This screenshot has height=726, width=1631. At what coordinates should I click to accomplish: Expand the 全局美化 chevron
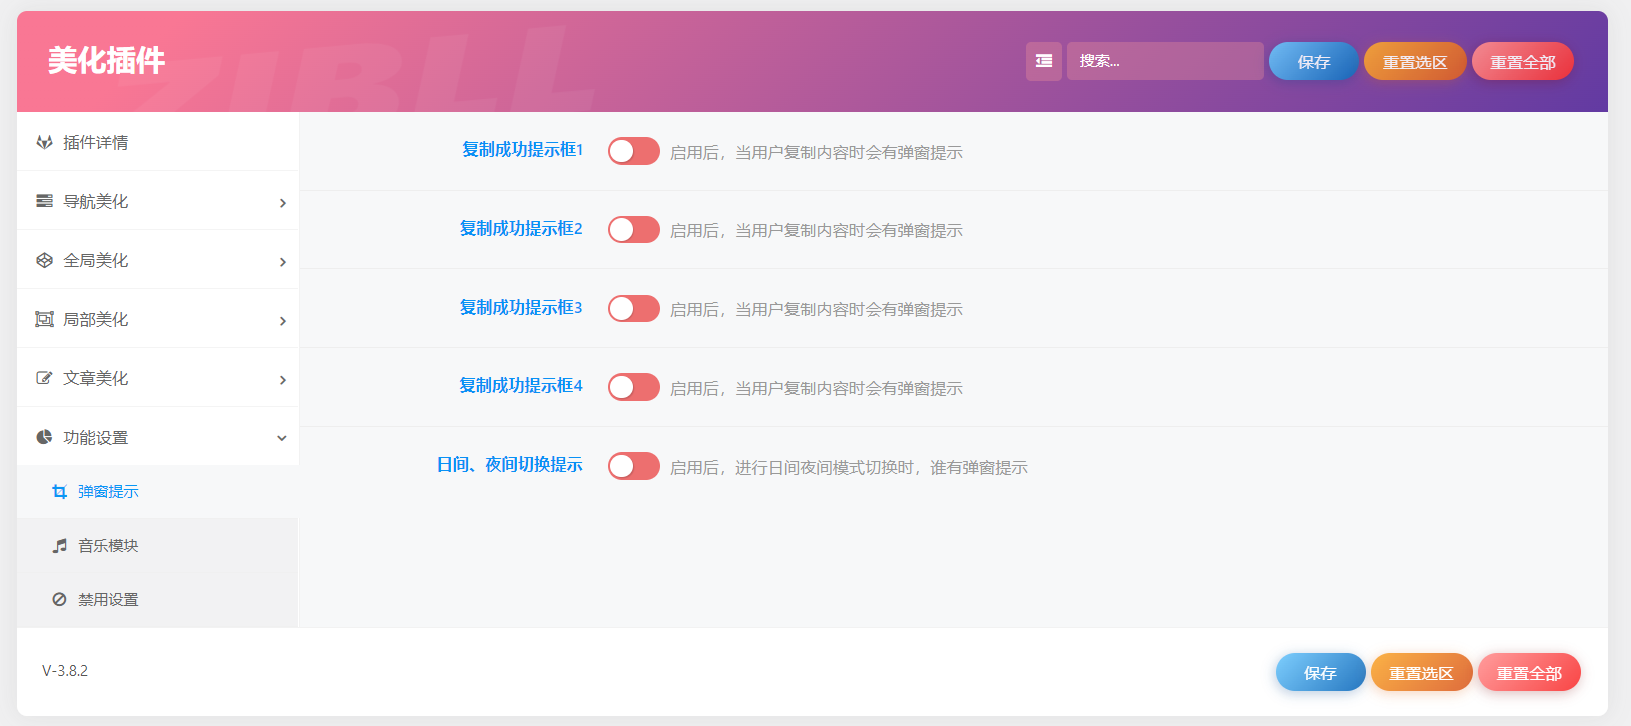[x=283, y=262]
